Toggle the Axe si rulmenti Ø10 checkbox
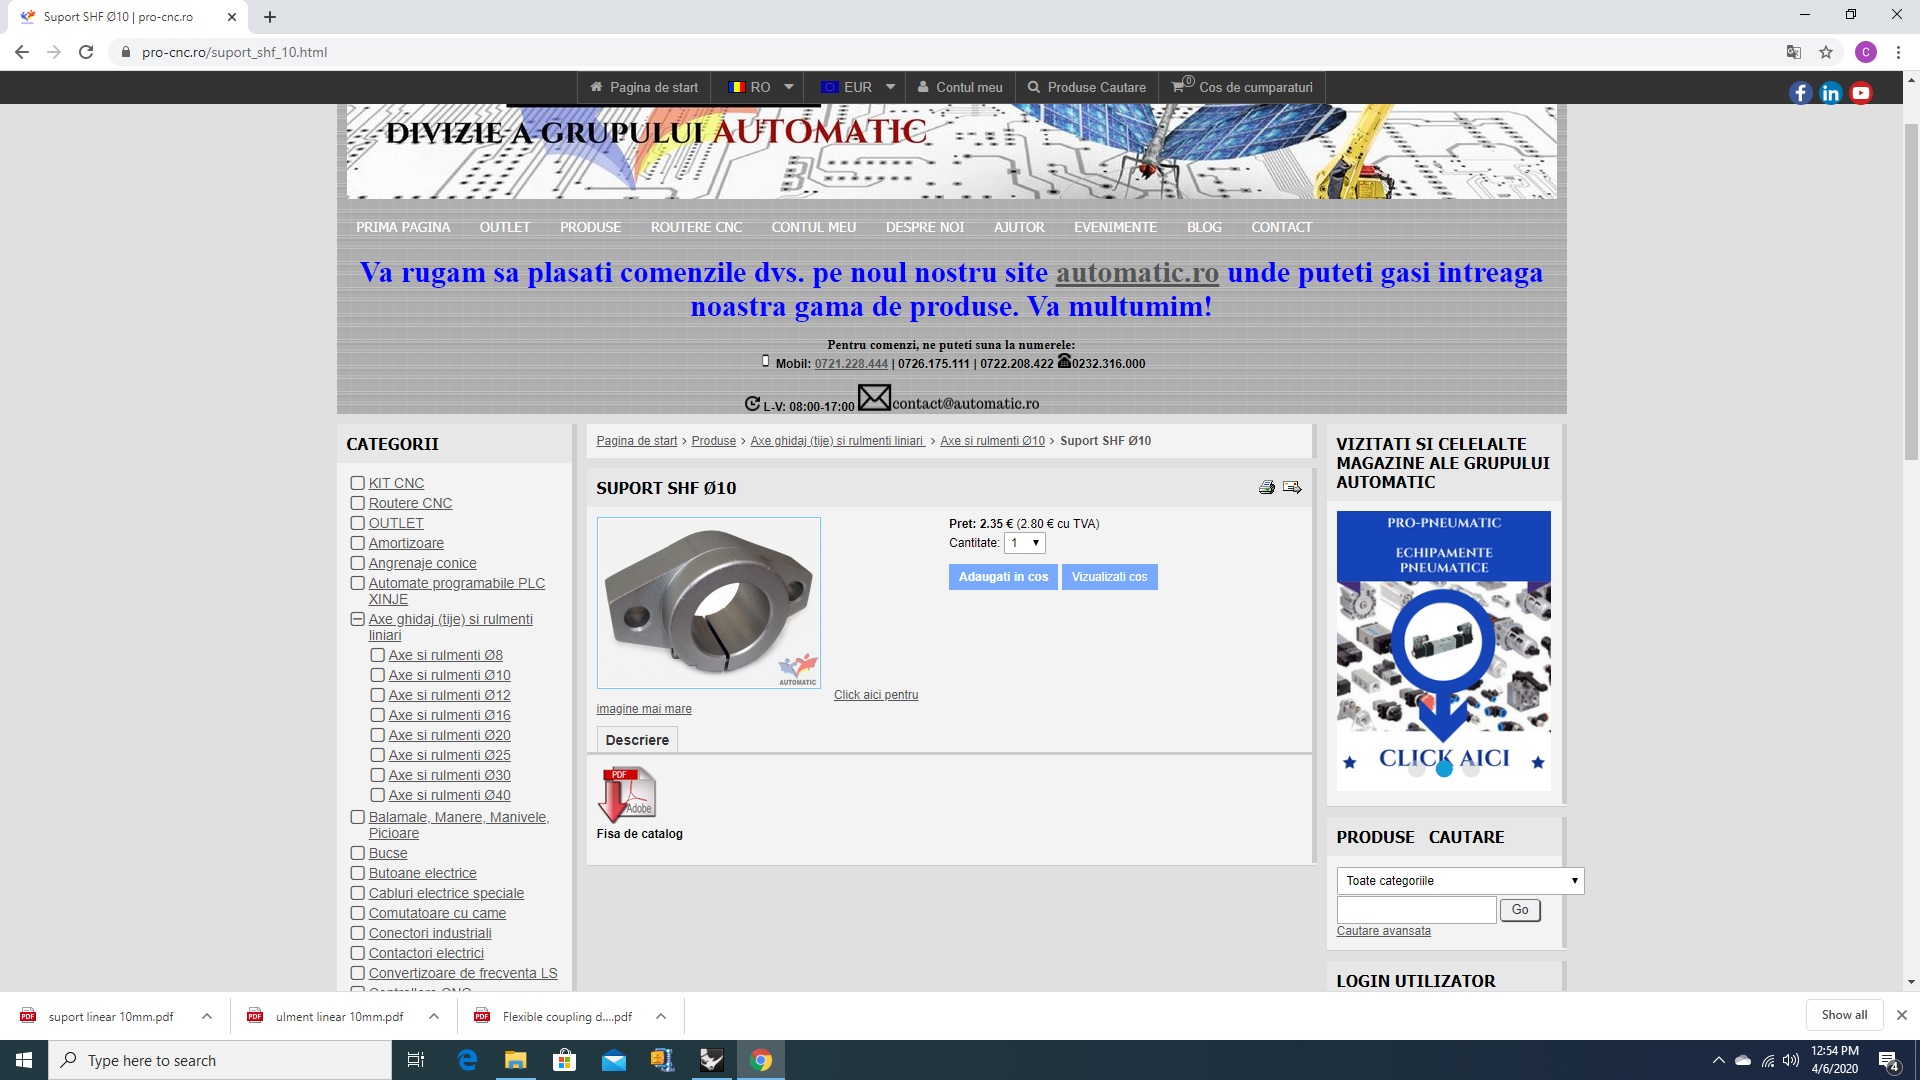 click(377, 675)
